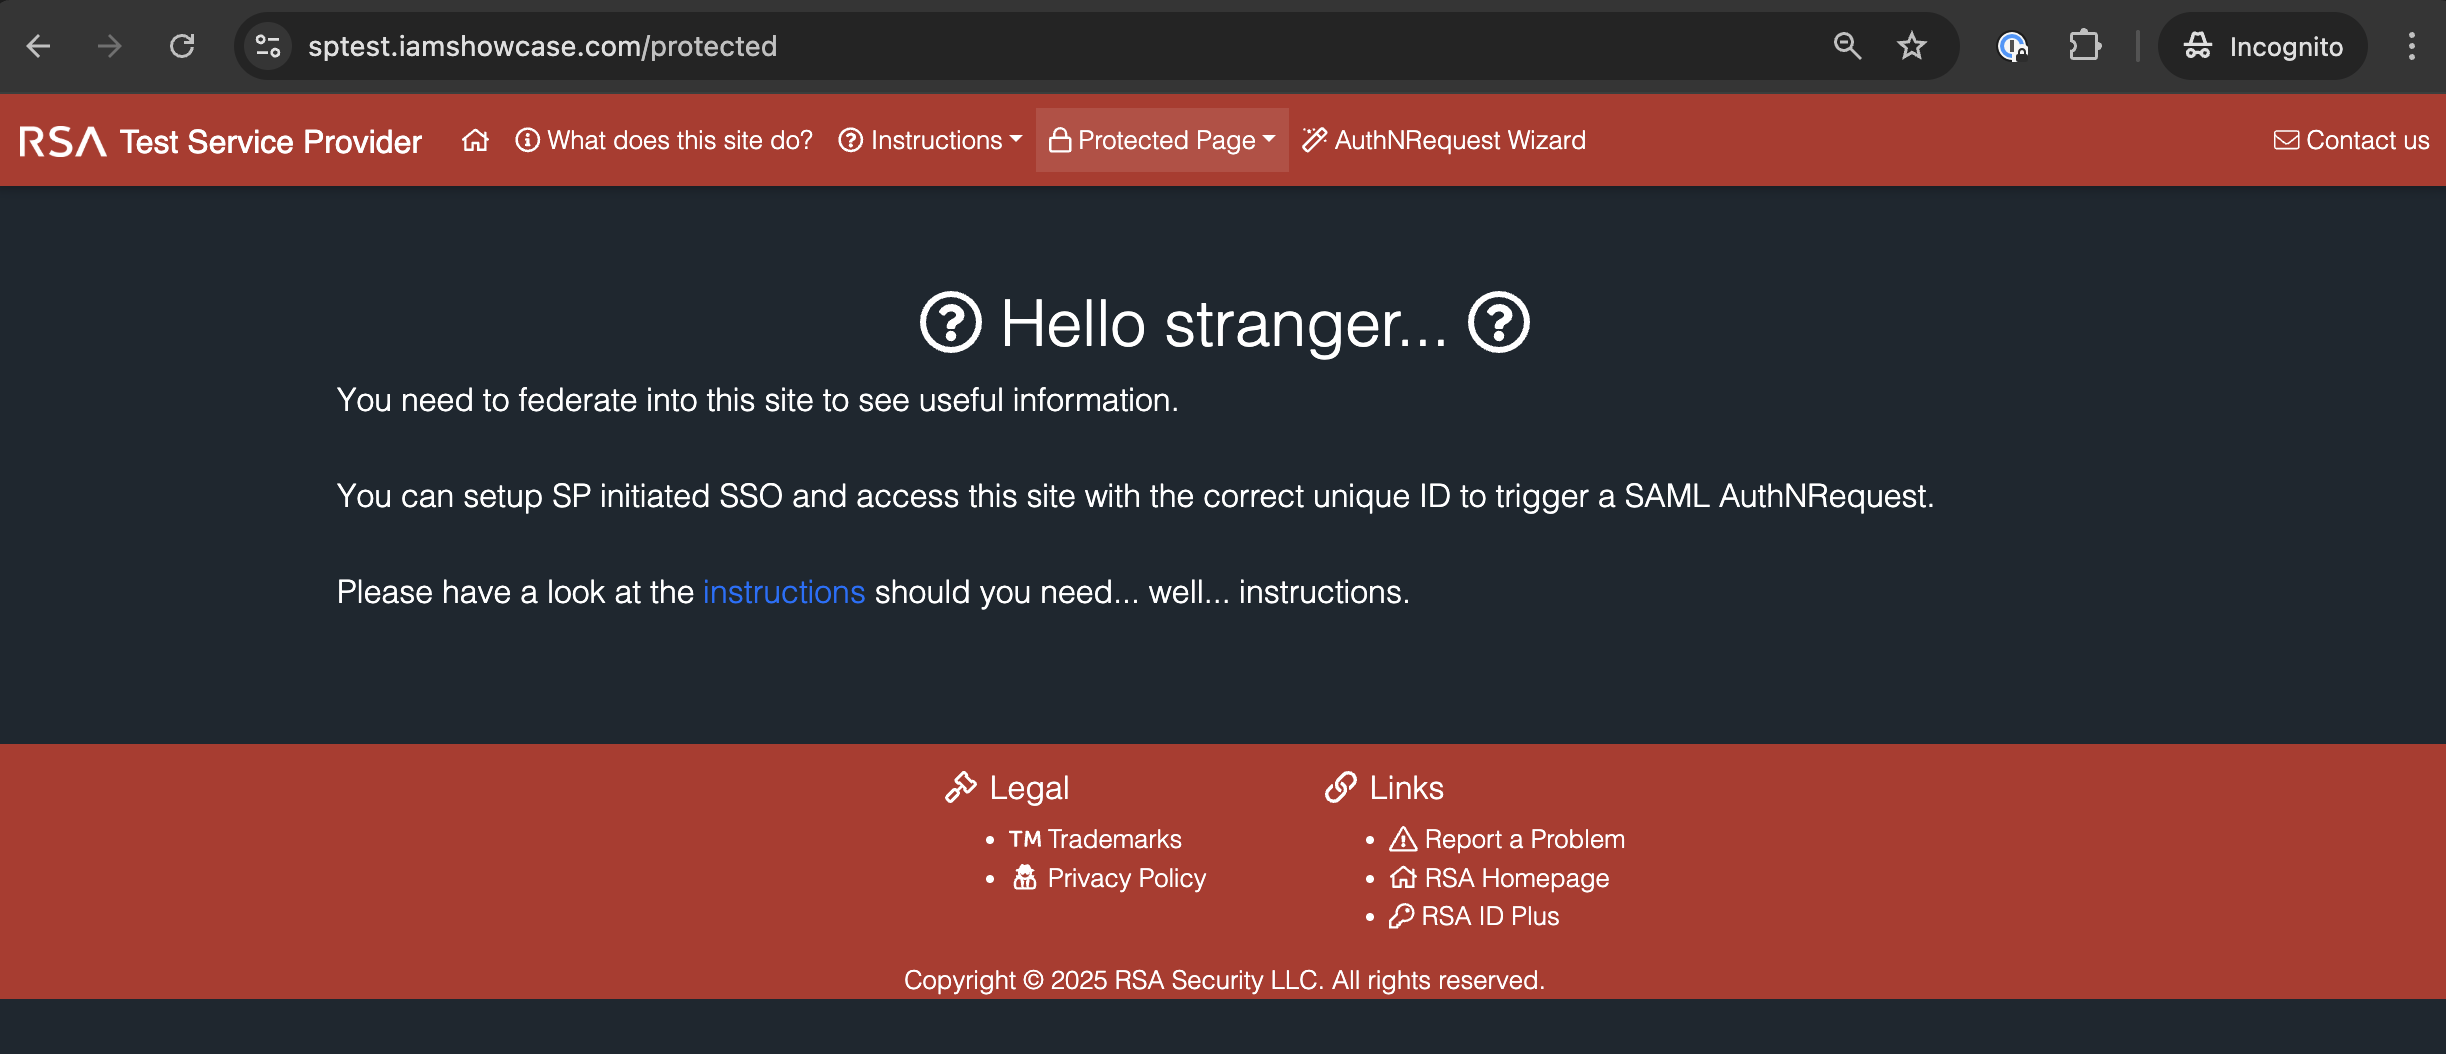Click the browser forward arrow

[110, 45]
